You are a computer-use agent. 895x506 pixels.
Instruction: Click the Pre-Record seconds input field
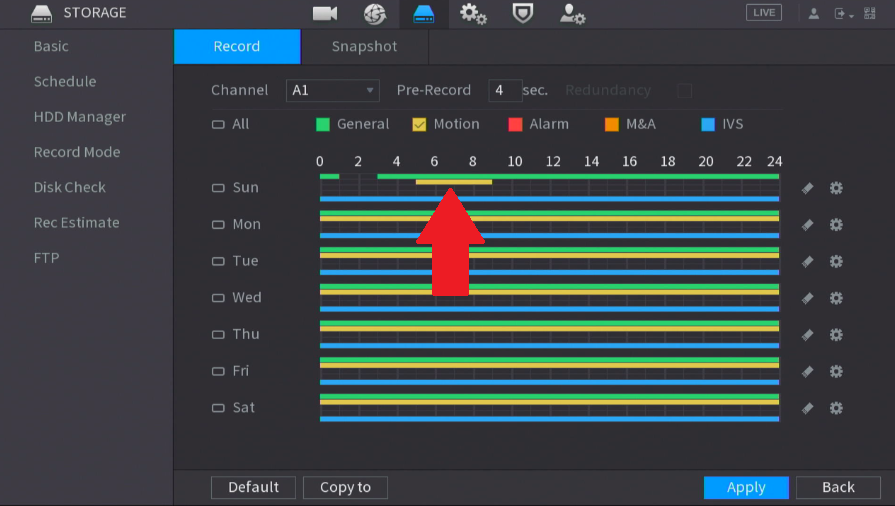[x=505, y=90]
